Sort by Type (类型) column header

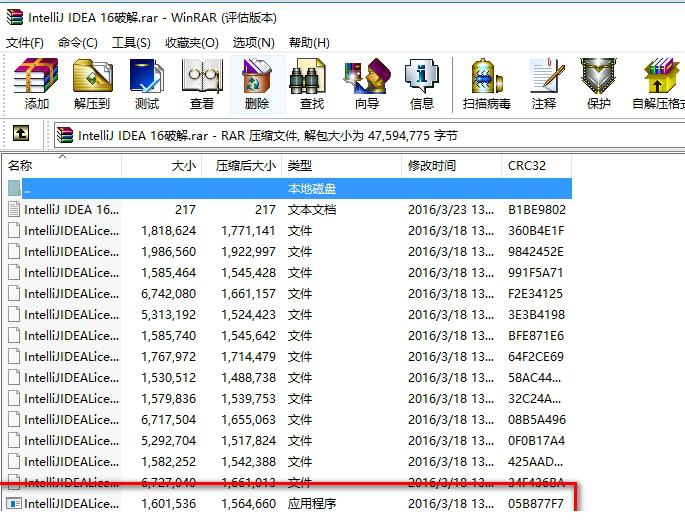[341, 166]
